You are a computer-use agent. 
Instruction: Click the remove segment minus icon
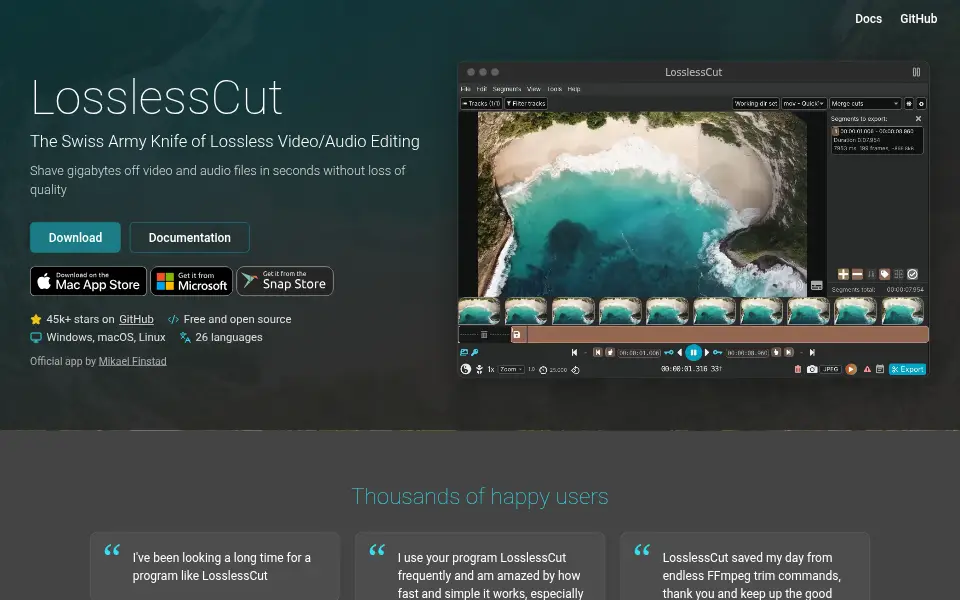click(857, 274)
